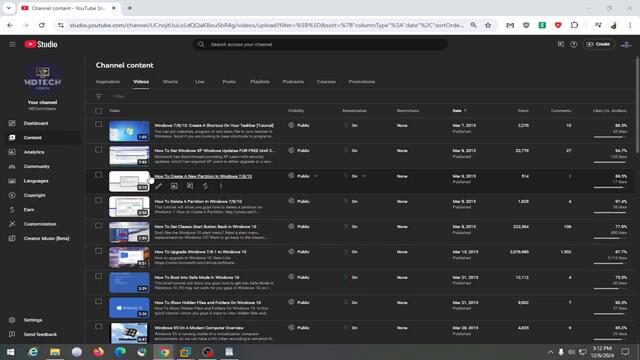Switch to the Live tab

[200, 82]
